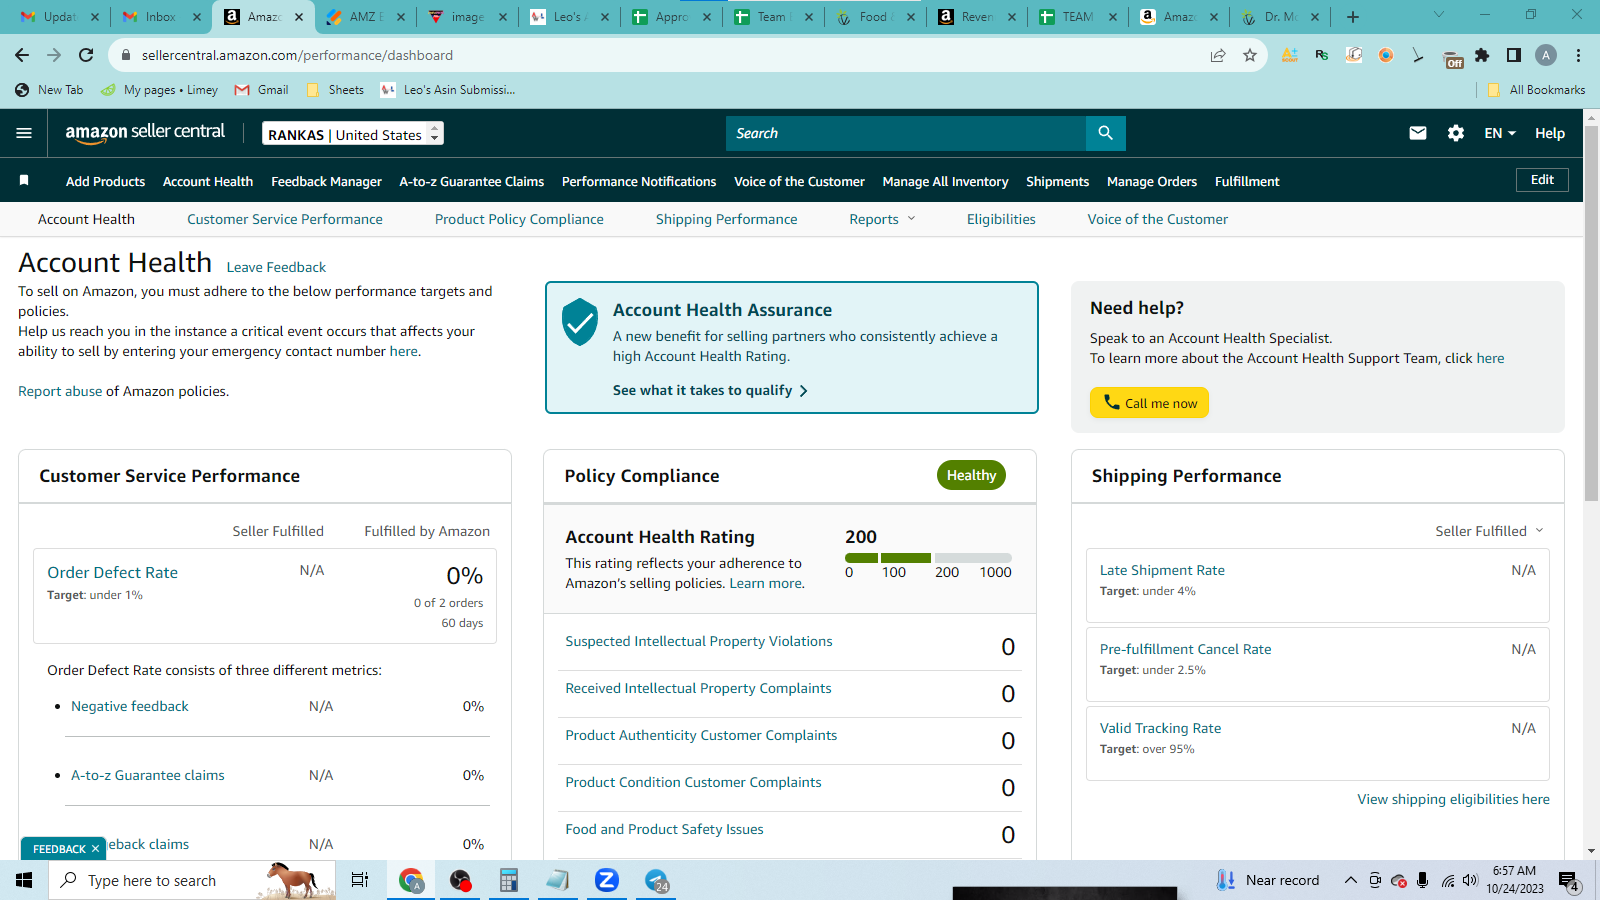Open A-to-z Guarantee Claims menu item
This screenshot has height=900, width=1600.
pos(472,181)
